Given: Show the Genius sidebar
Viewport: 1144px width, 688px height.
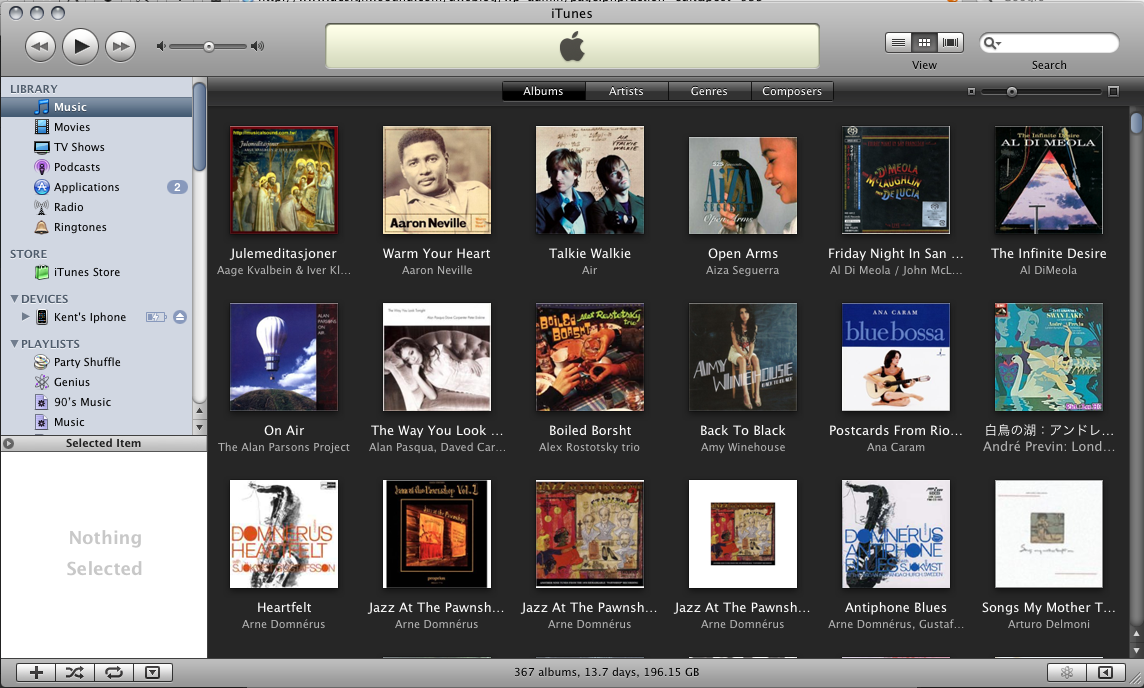Looking at the screenshot, I should 1105,673.
